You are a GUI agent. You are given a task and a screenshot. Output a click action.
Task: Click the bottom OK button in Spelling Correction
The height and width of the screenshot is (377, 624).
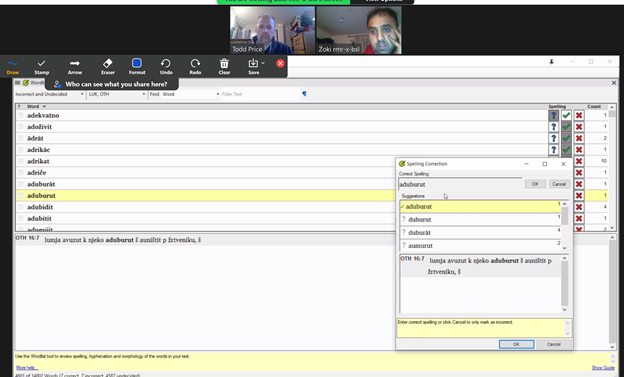(x=516, y=344)
